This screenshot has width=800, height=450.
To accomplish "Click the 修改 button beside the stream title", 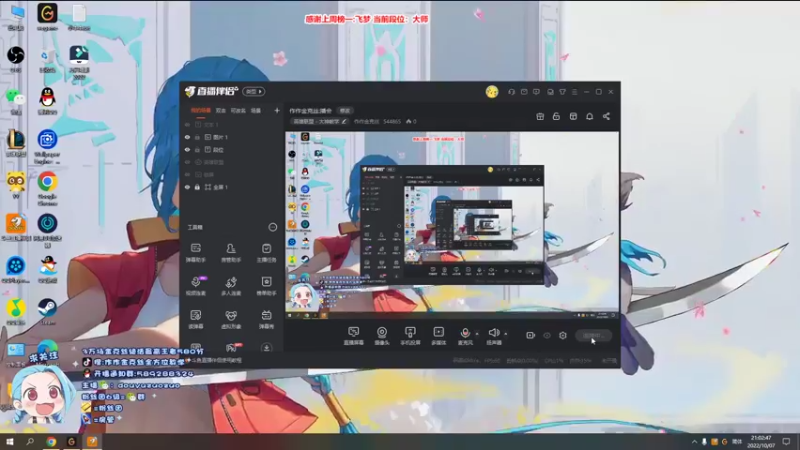I will point(345,111).
